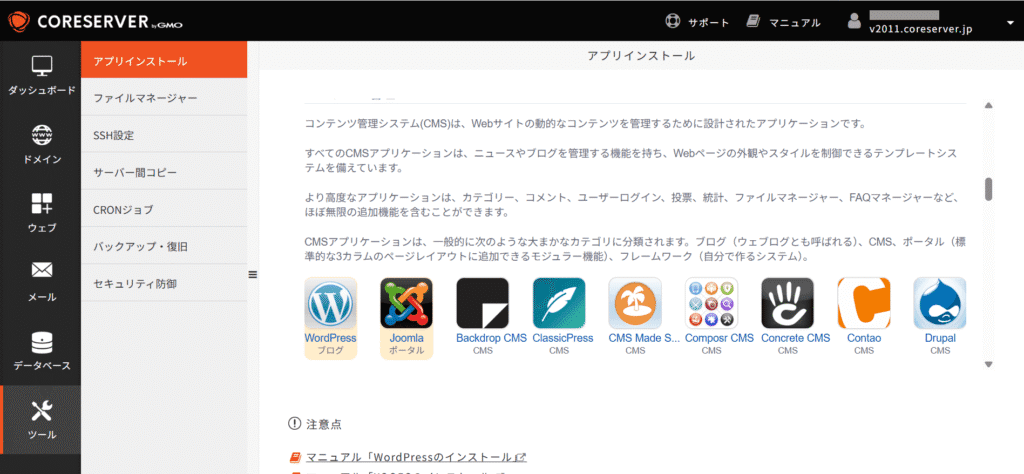Viewport: 1024px width, 474px height.
Task: Click the CMS Made S... text label
Action: (645, 338)
